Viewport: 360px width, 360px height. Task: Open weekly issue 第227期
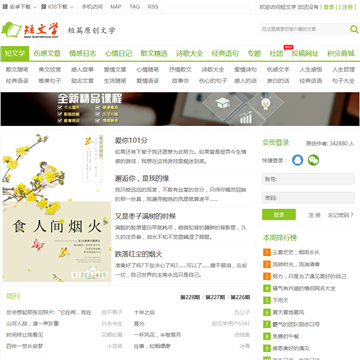pos(215,297)
